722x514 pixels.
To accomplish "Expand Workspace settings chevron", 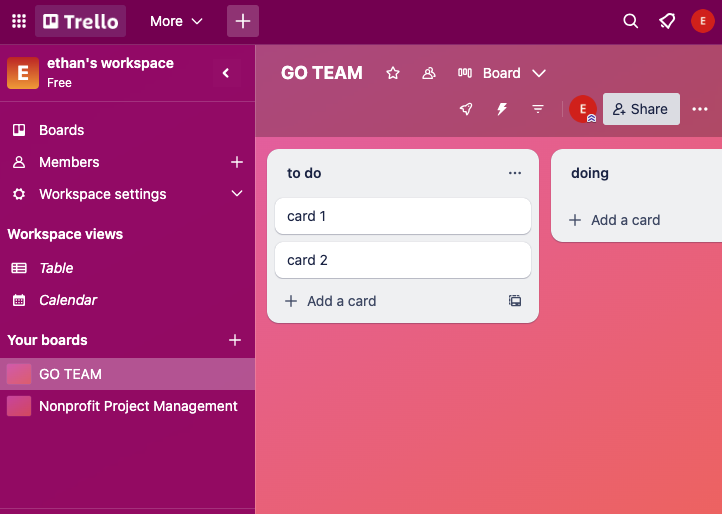I will click(237, 194).
